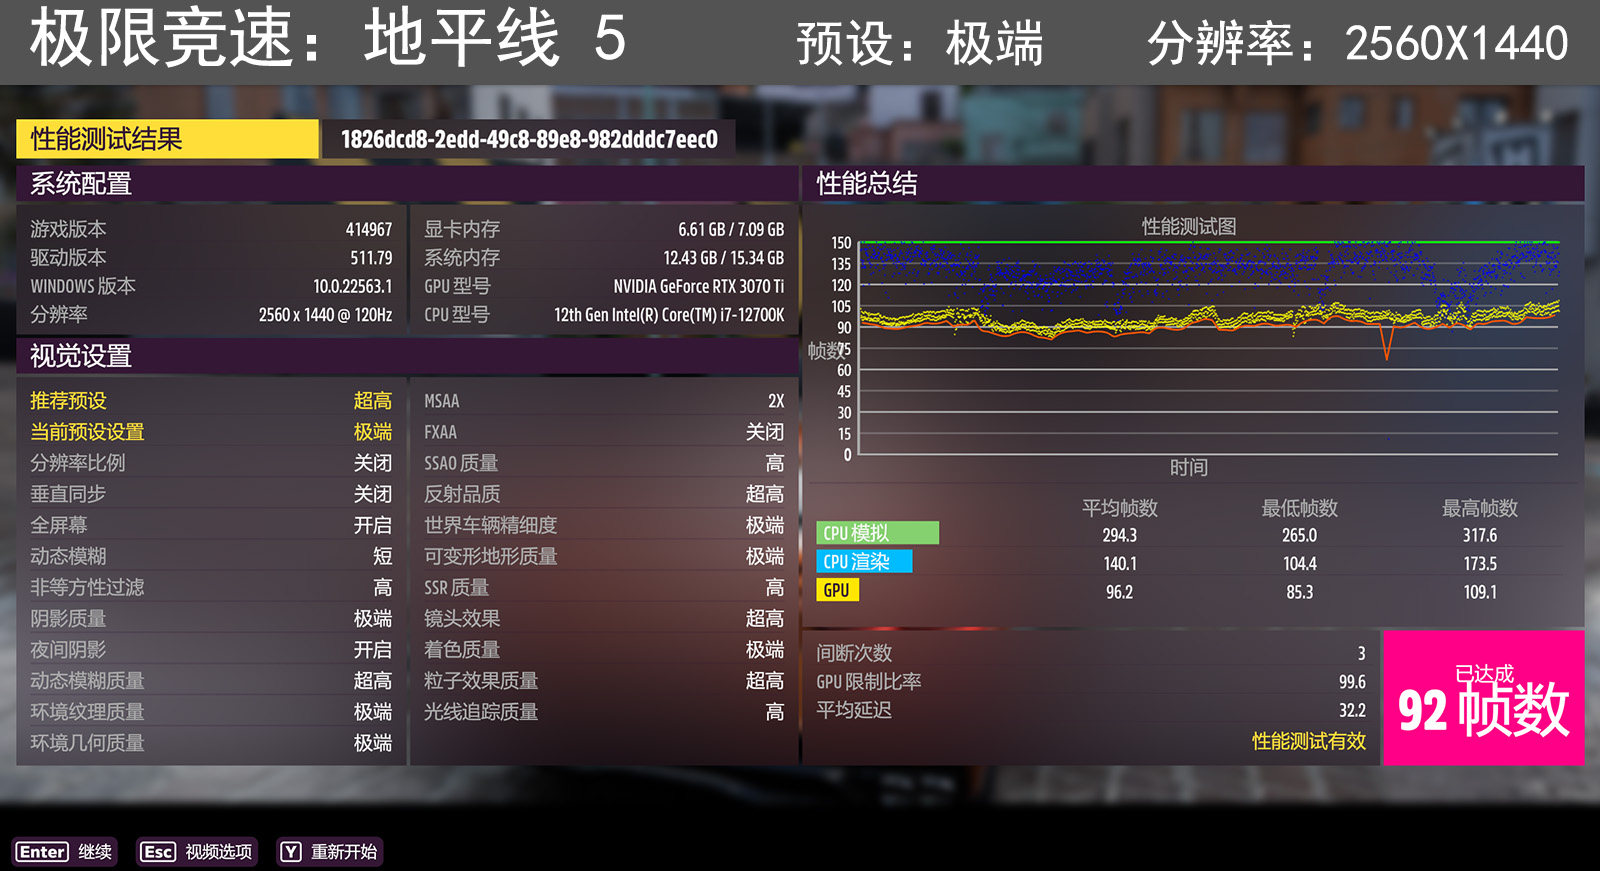This screenshot has width=1600, height=871.
Task: Select the 性能测试结果 yellow tab
Action: tap(167, 139)
